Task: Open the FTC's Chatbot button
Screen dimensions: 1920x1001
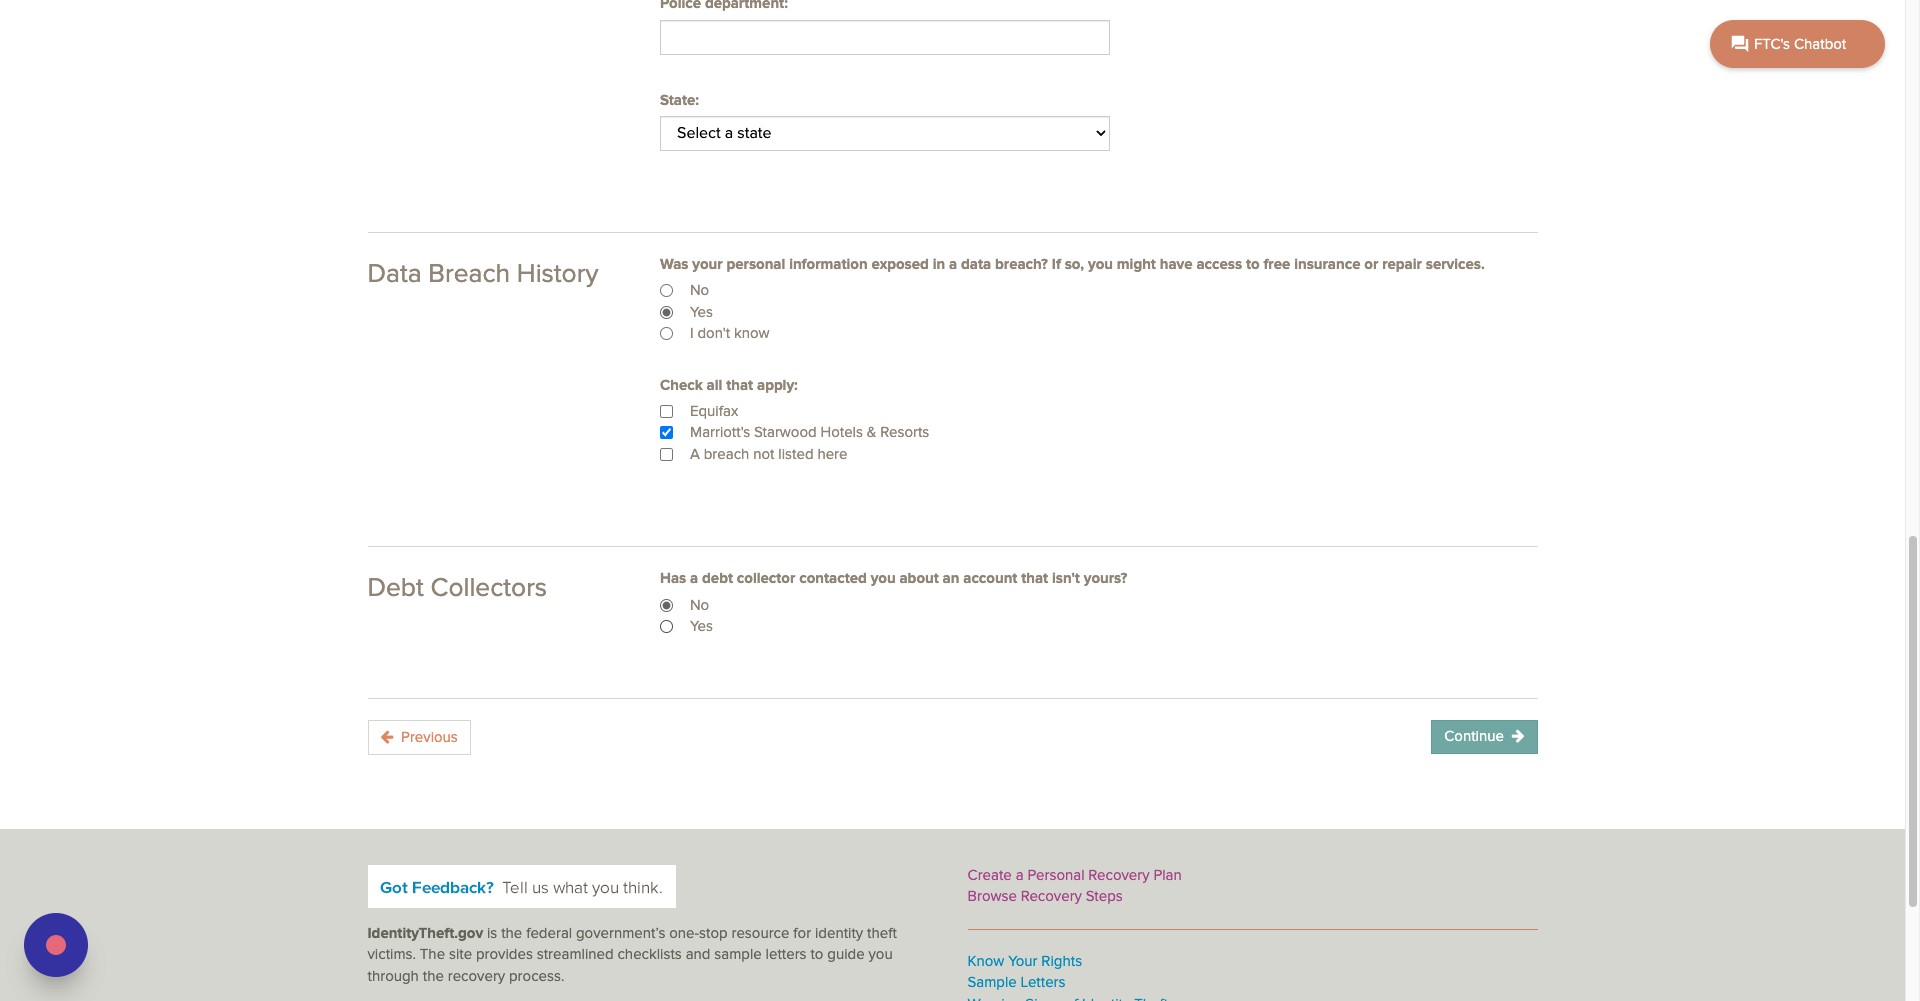Action: click(1796, 44)
